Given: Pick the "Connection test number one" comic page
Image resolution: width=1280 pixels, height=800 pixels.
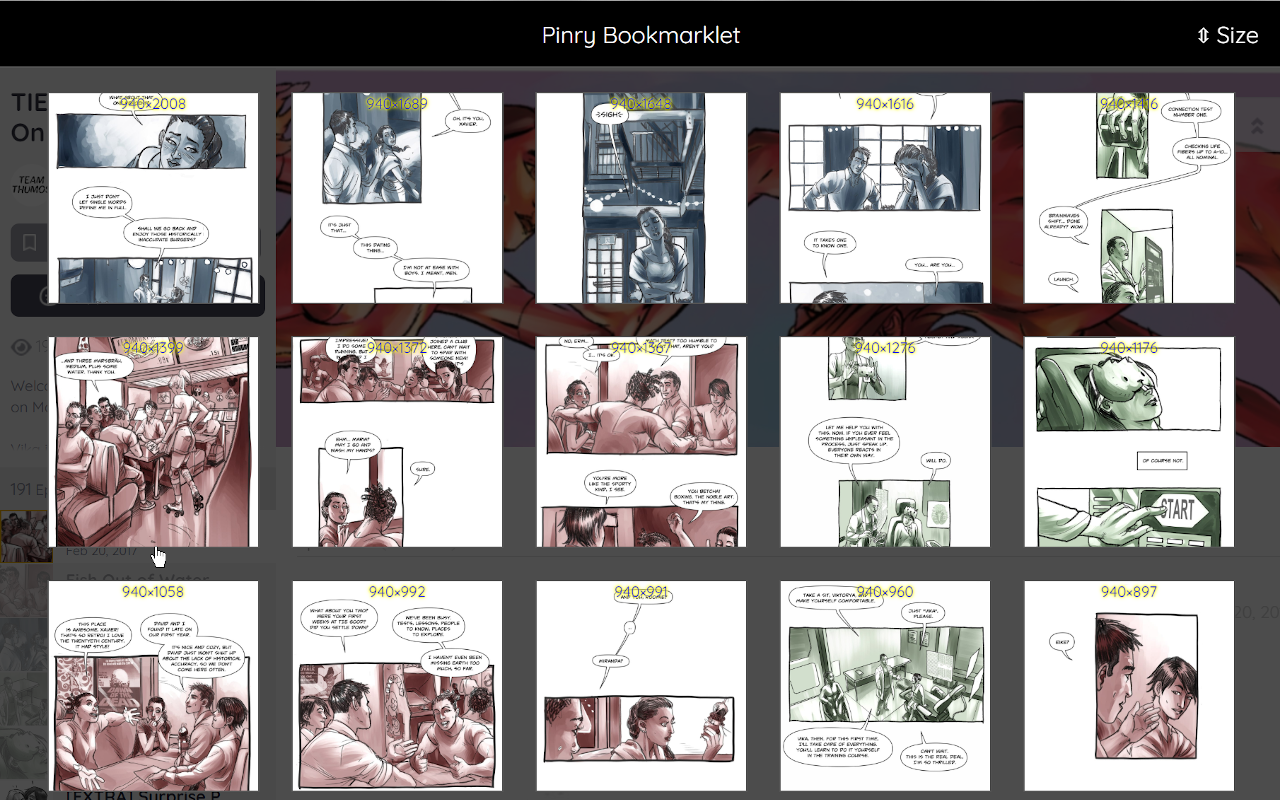Looking at the screenshot, I should (x=1129, y=198).
